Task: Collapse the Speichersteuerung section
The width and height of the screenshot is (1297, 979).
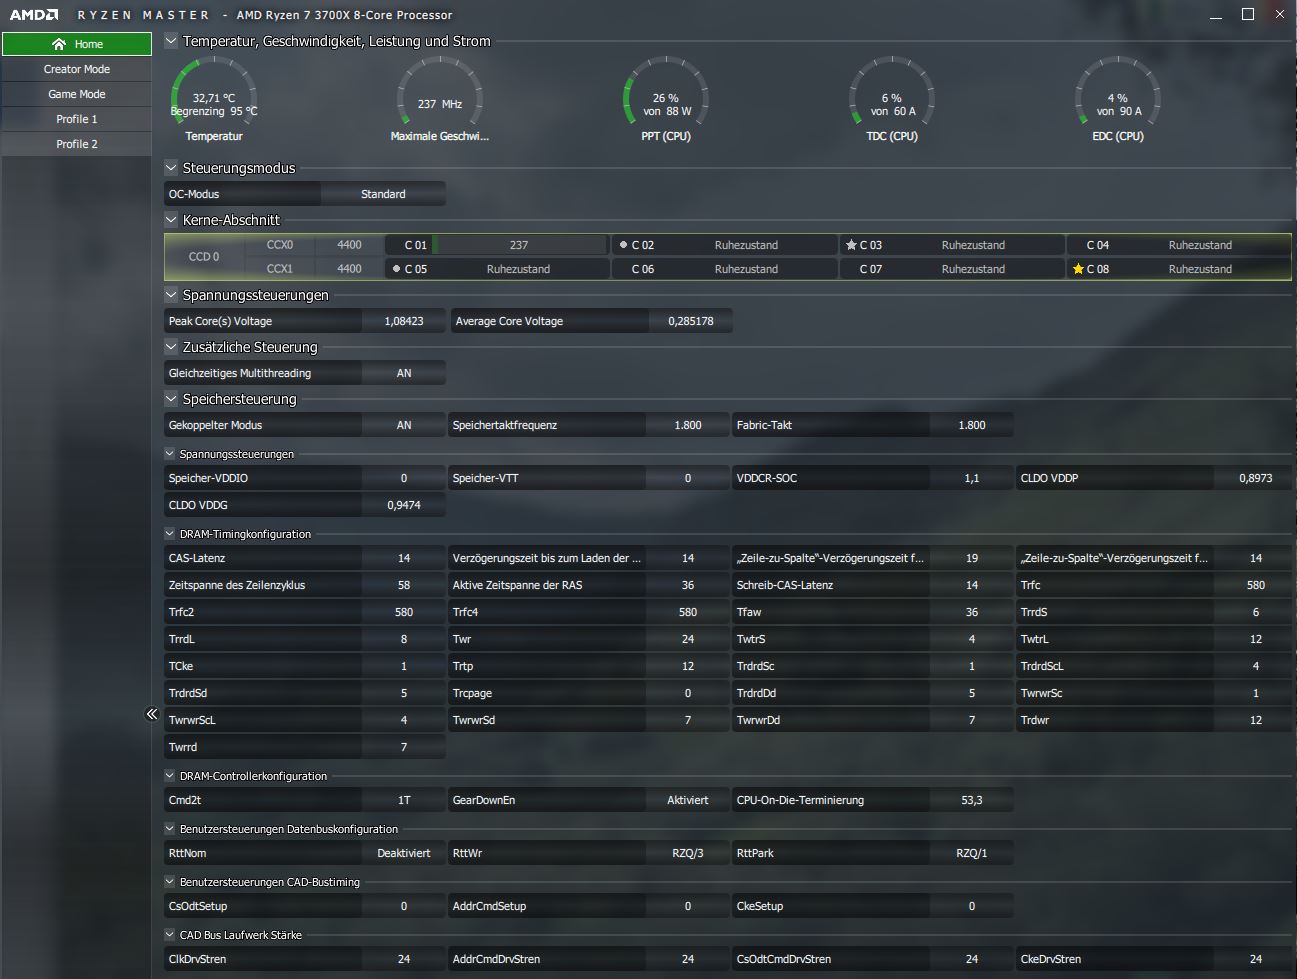Action: [171, 399]
